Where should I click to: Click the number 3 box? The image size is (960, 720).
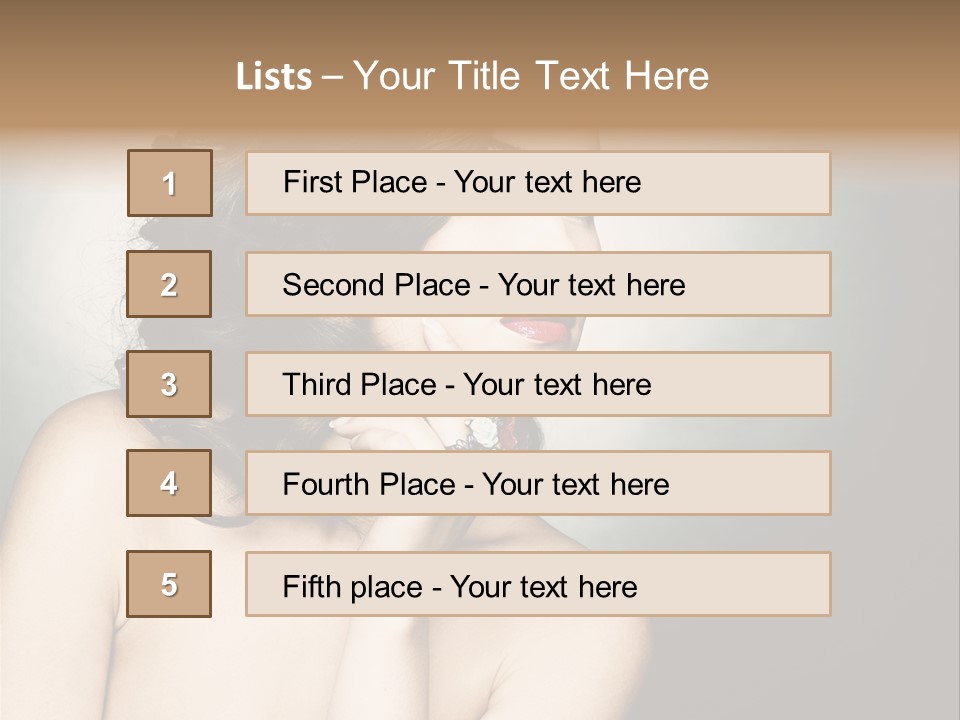(x=169, y=384)
